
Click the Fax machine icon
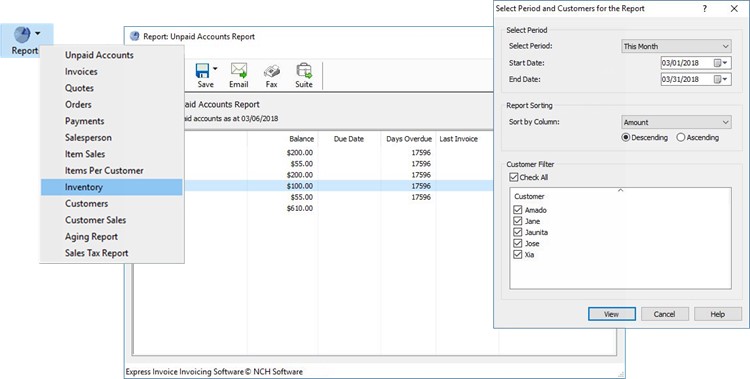click(271, 71)
